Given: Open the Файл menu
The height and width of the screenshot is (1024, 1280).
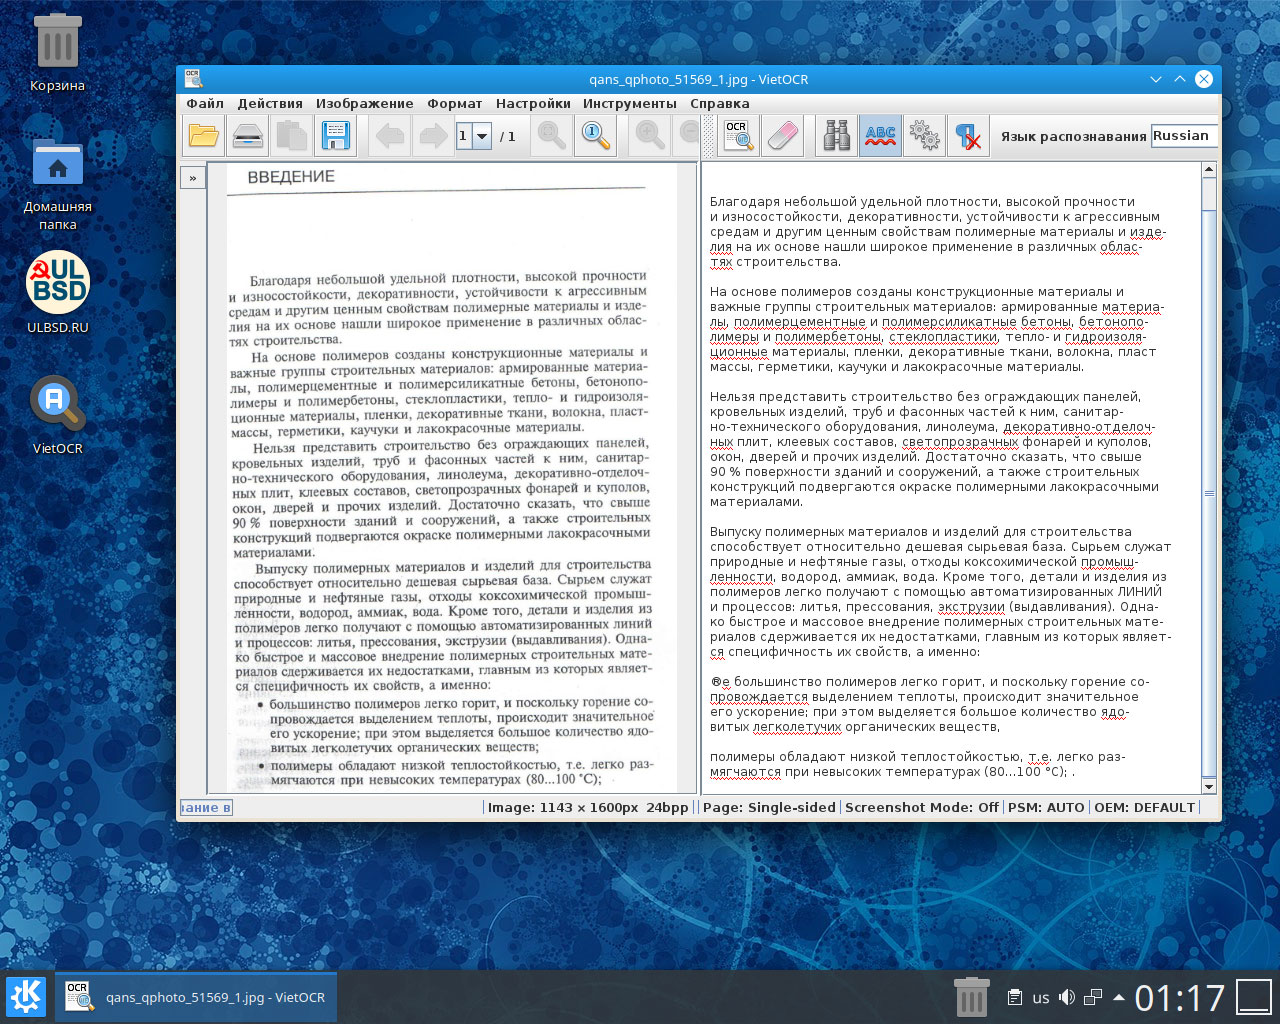Looking at the screenshot, I should [x=205, y=103].
